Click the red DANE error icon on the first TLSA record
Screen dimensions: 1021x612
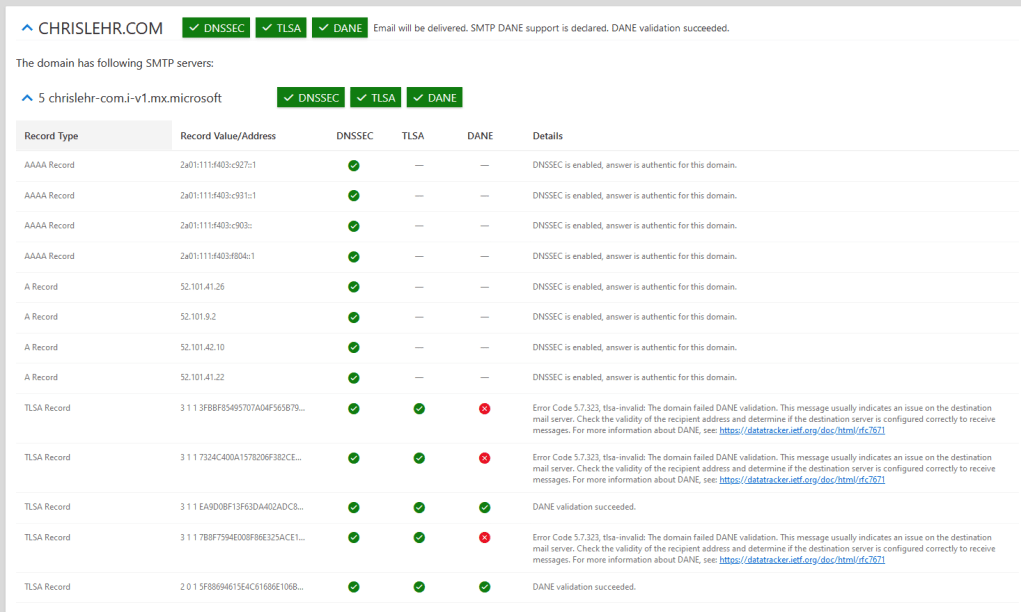484,407
